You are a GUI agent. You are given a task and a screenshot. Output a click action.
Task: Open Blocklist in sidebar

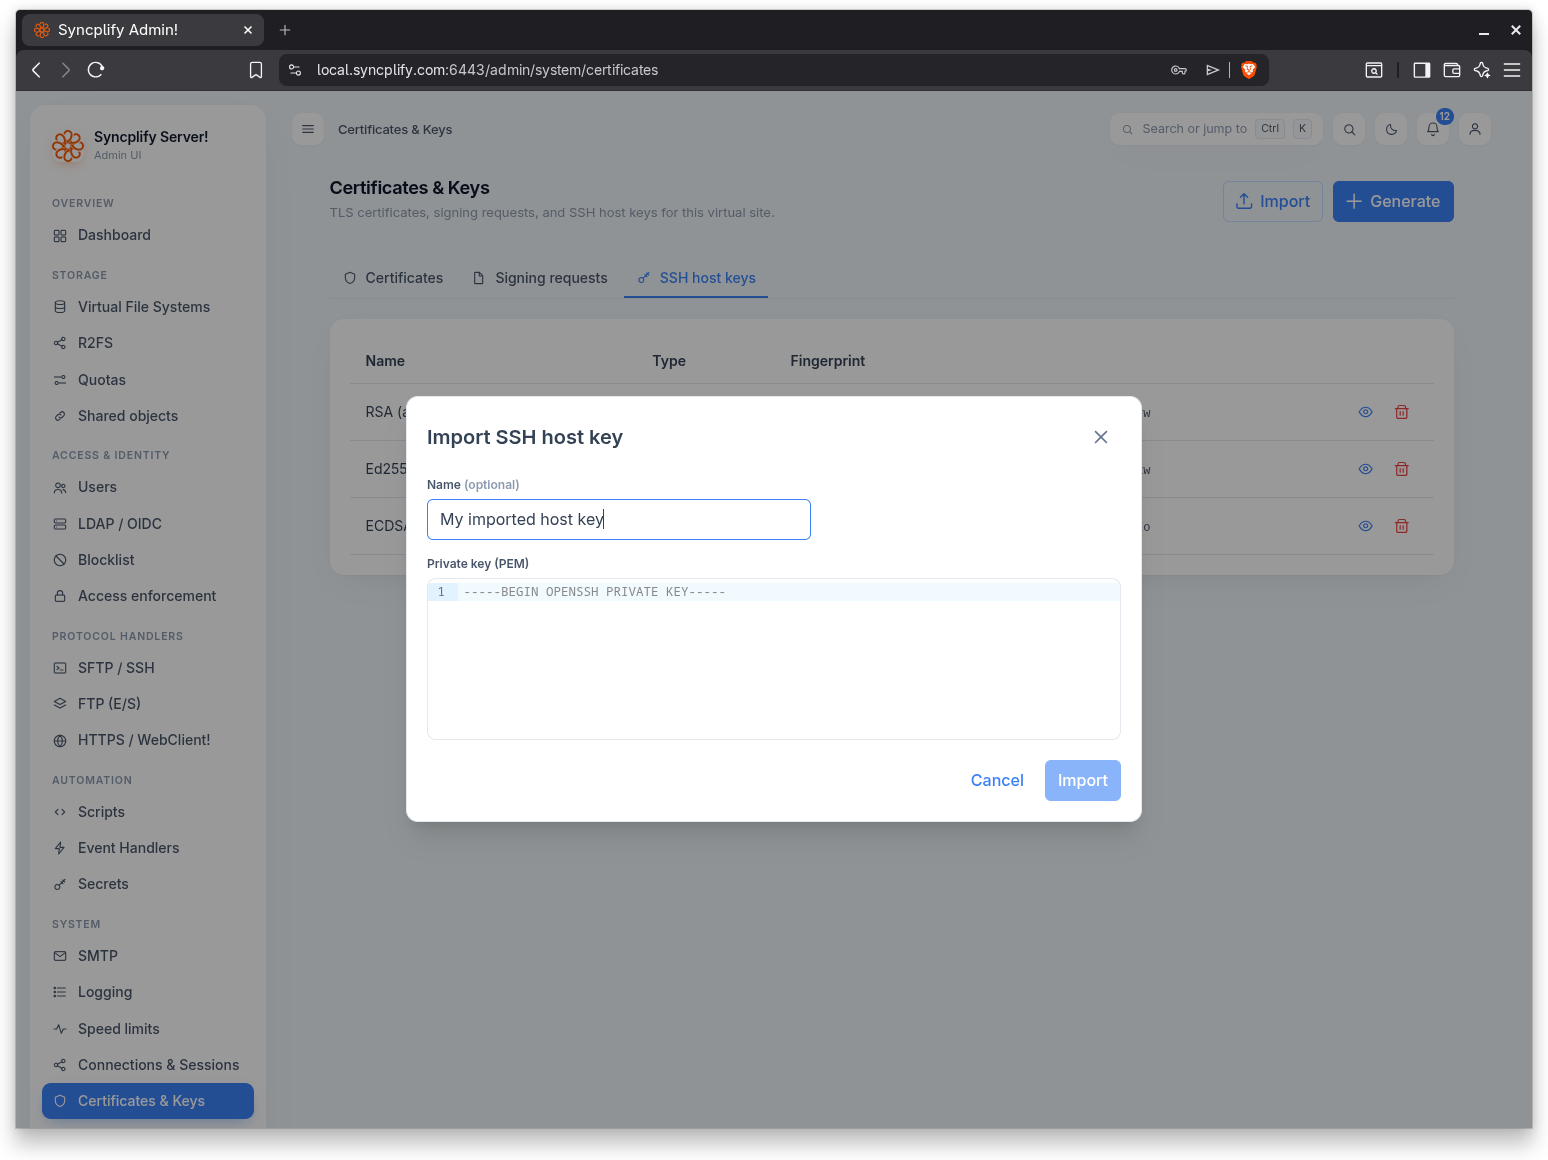(x=148, y=560)
